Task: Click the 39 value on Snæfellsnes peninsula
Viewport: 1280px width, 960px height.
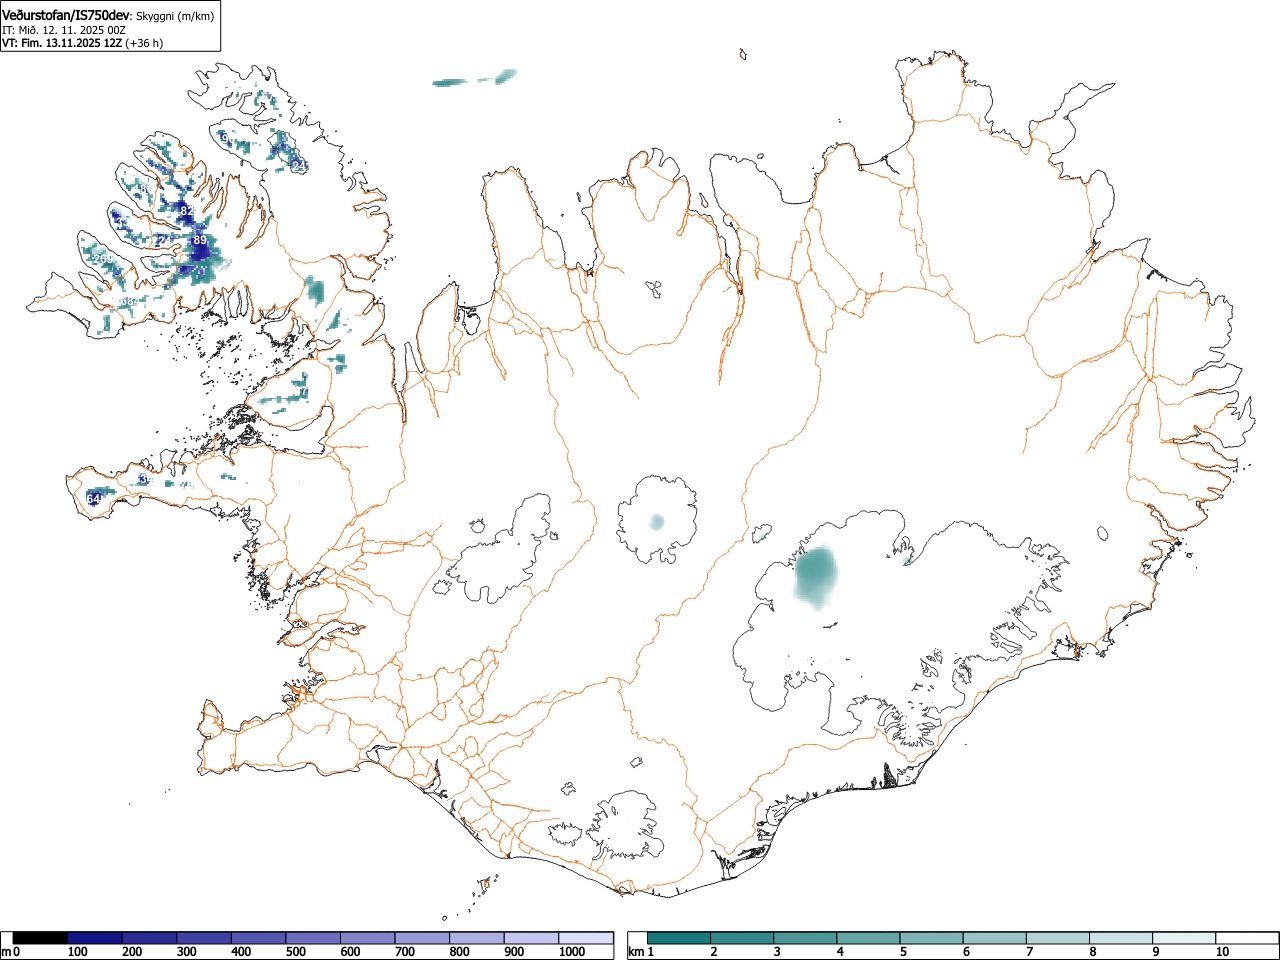Action: (x=145, y=480)
